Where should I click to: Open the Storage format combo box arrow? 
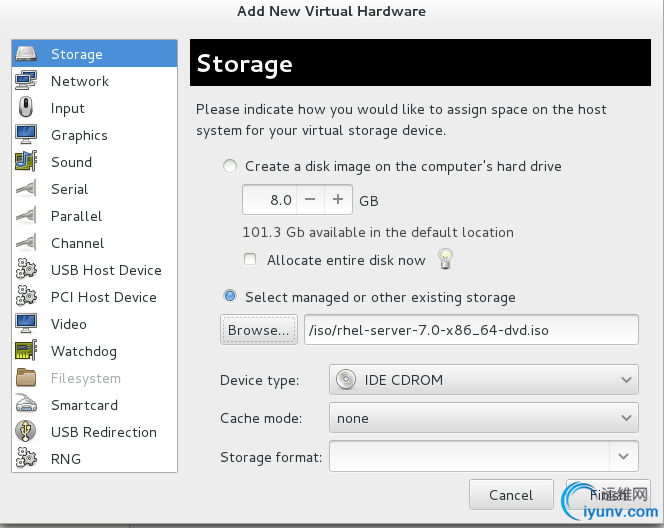coord(625,457)
